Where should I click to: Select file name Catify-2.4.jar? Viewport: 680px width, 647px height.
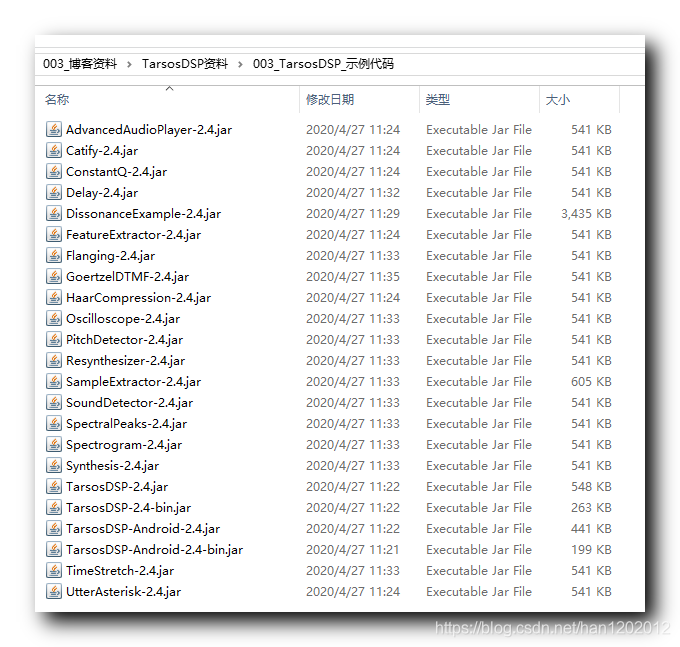tap(102, 151)
